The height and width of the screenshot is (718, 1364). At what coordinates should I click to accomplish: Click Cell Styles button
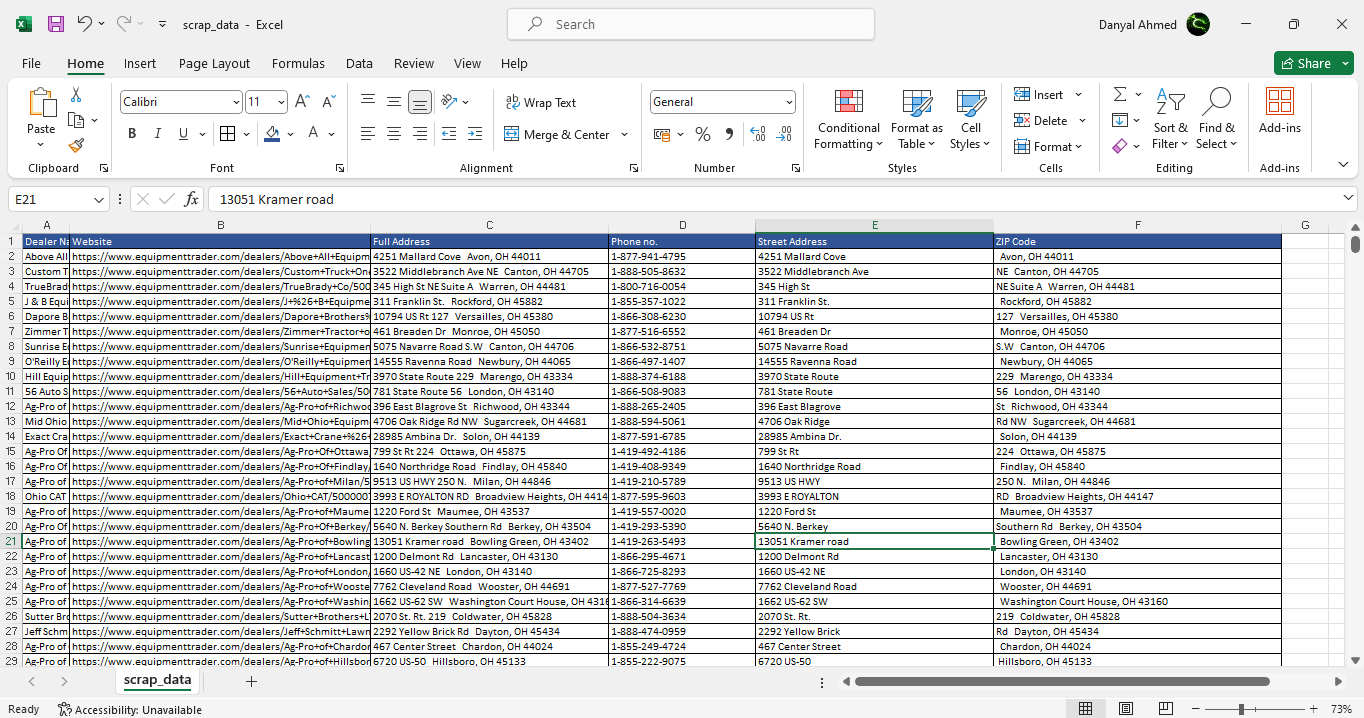(x=971, y=118)
